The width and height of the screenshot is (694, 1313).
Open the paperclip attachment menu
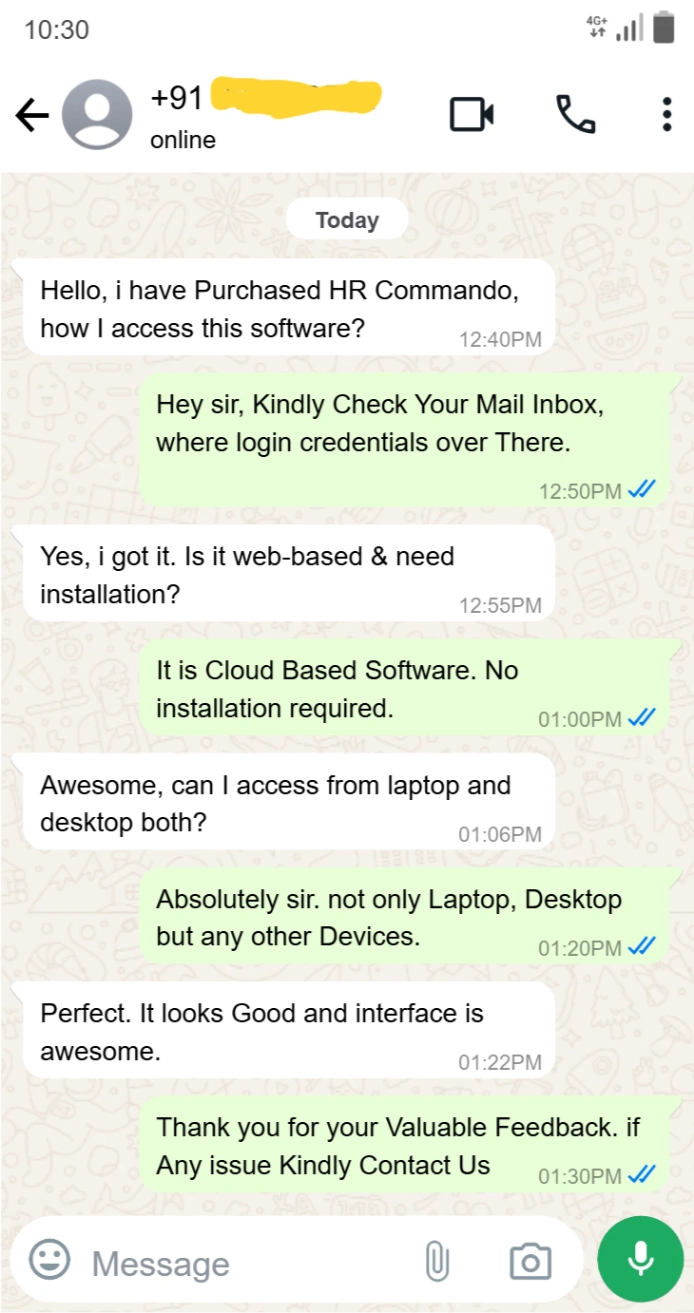click(x=437, y=1262)
